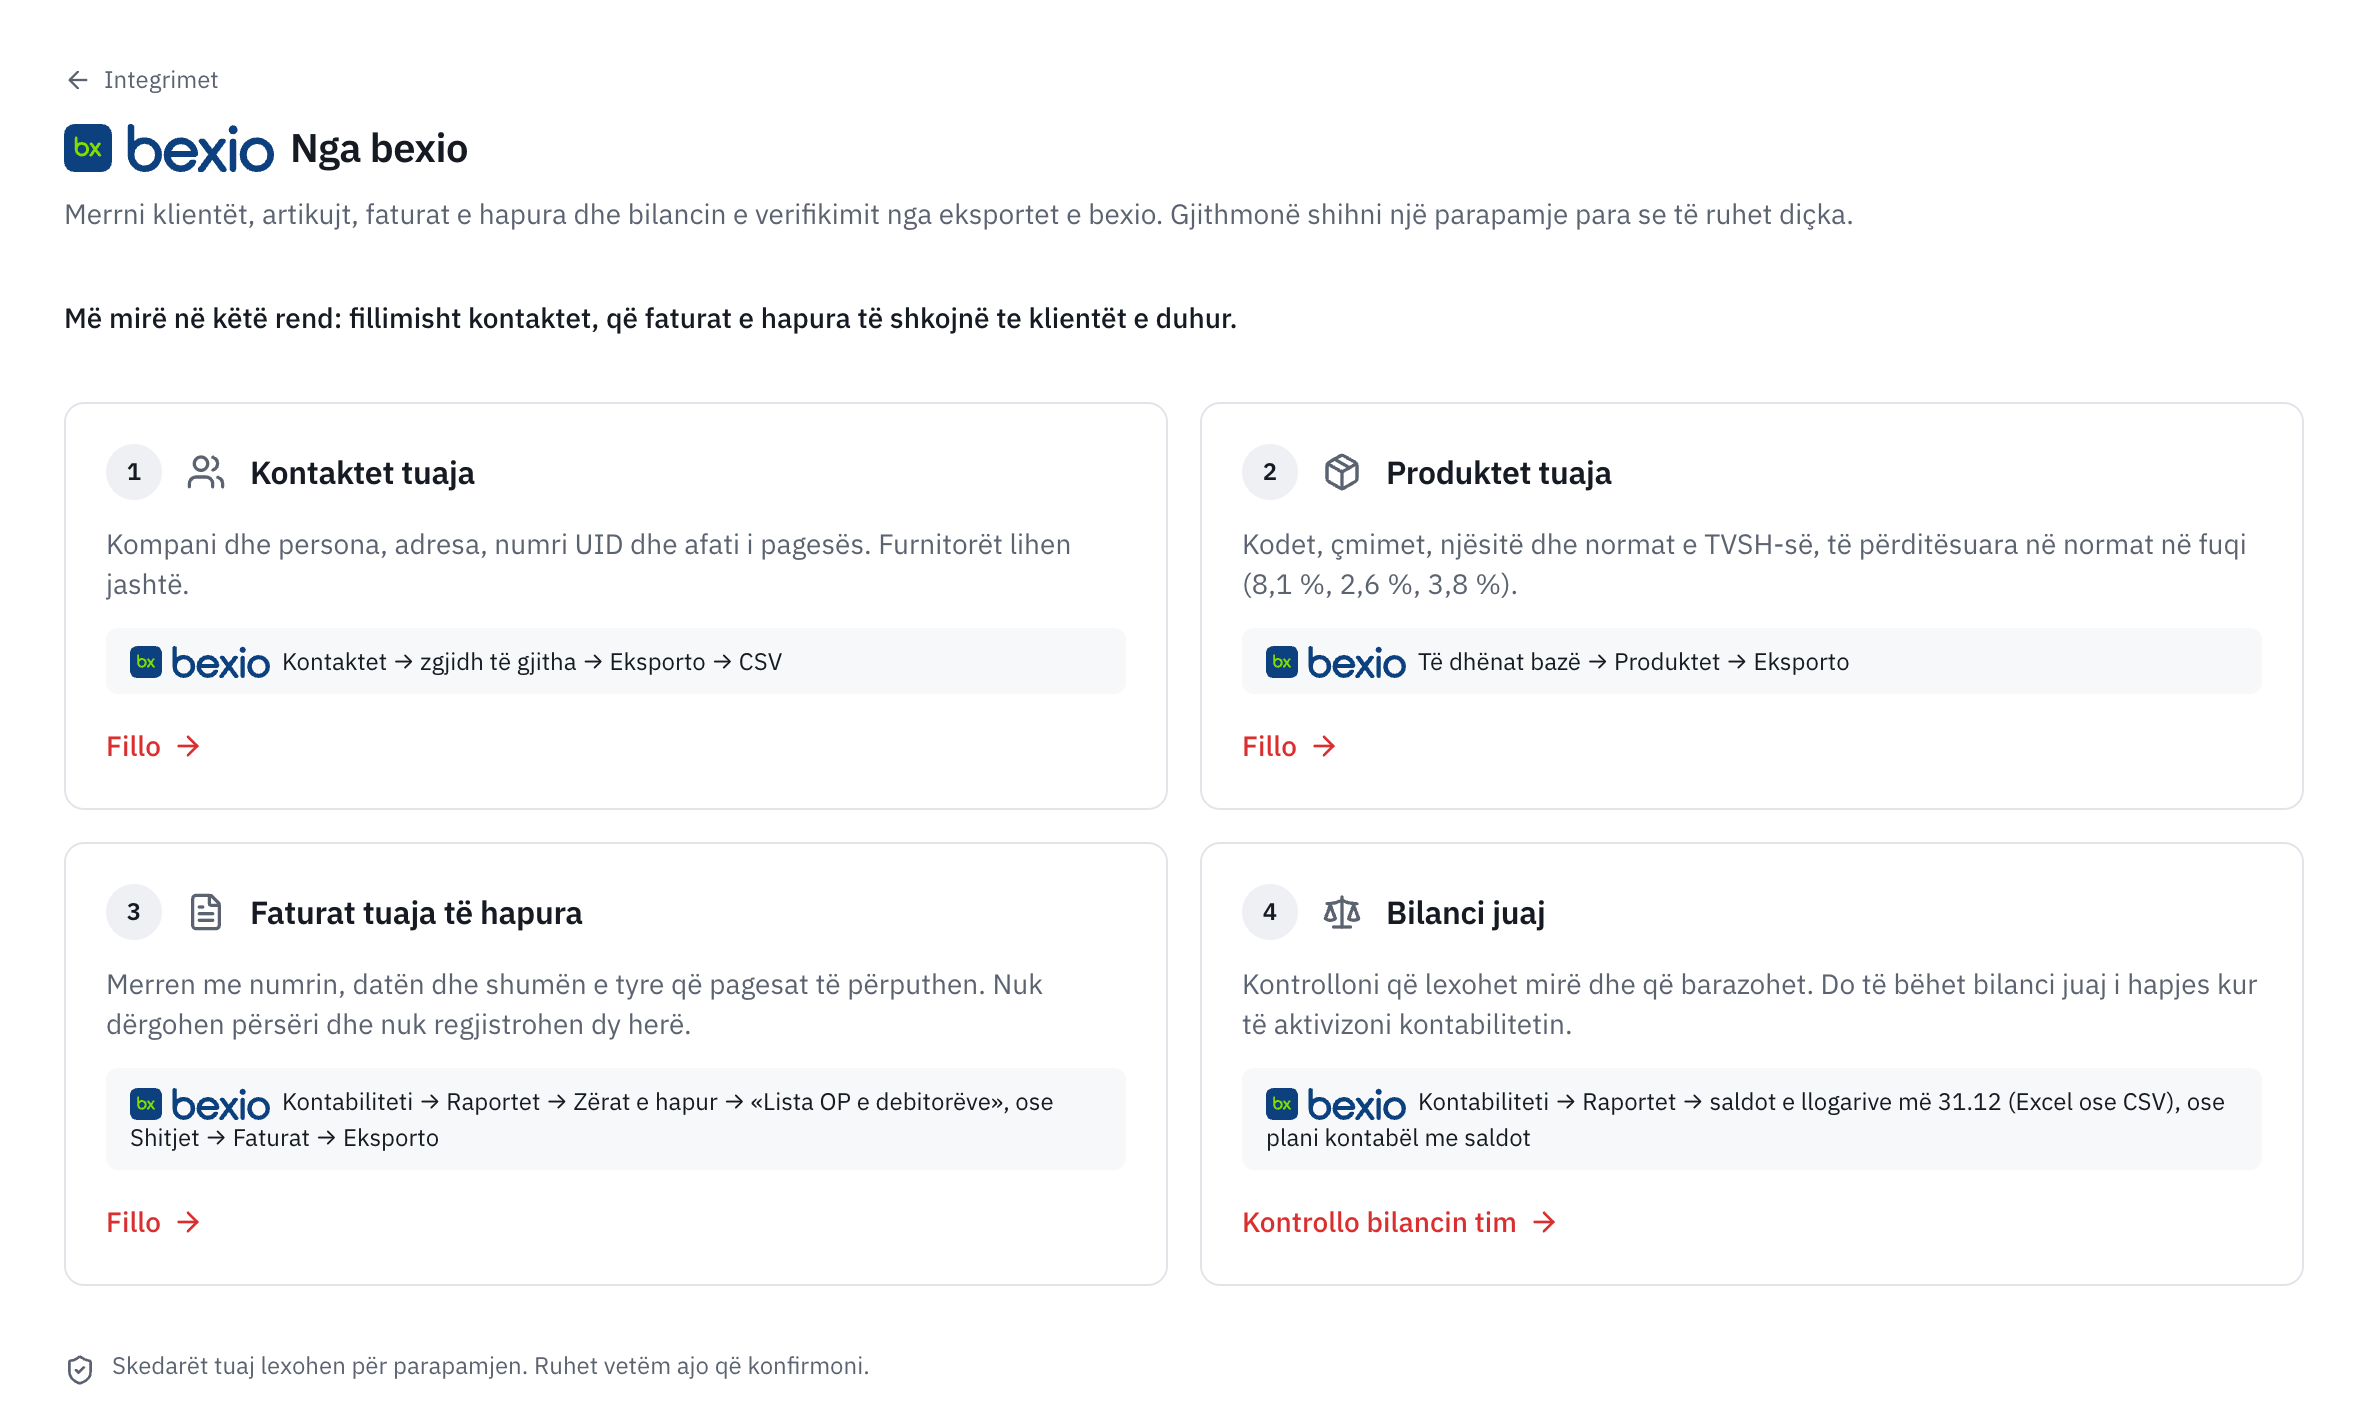Click the step 4 number badge

[1270, 912]
